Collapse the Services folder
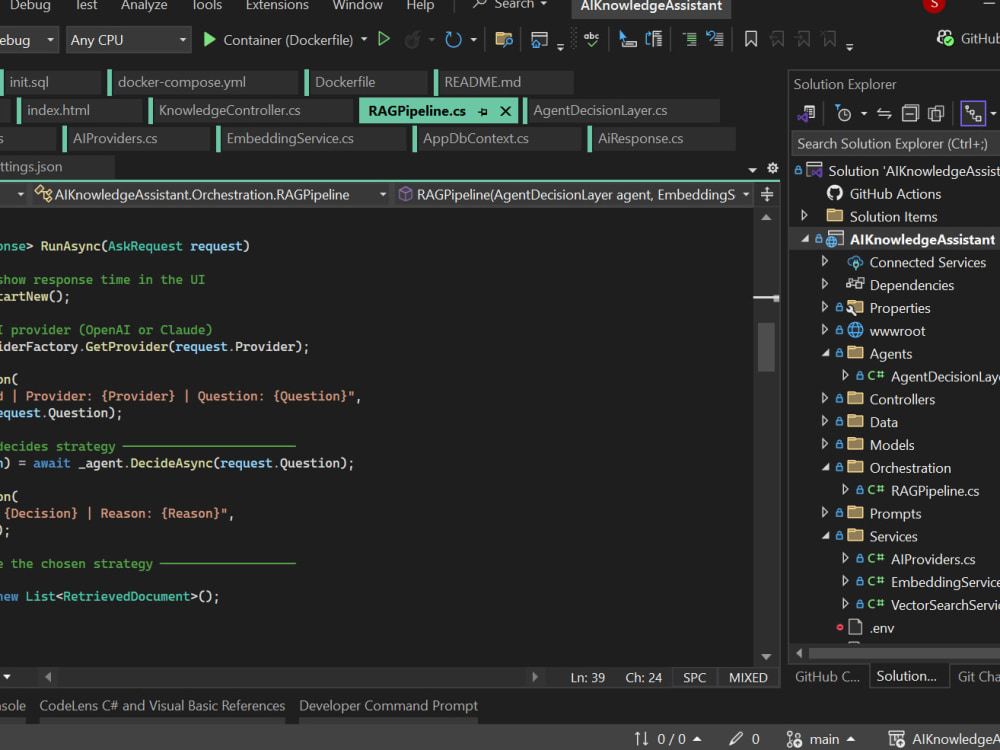The height and width of the screenshot is (750, 1000). point(825,536)
